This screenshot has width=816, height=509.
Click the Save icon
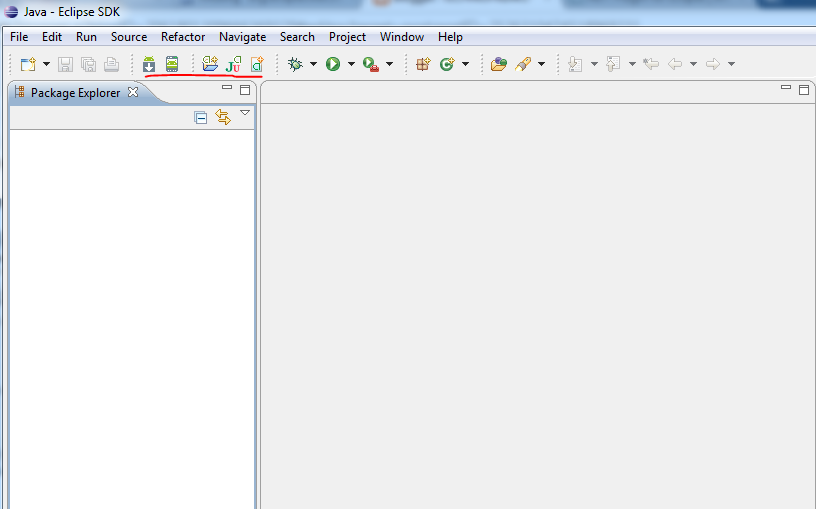point(65,64)
